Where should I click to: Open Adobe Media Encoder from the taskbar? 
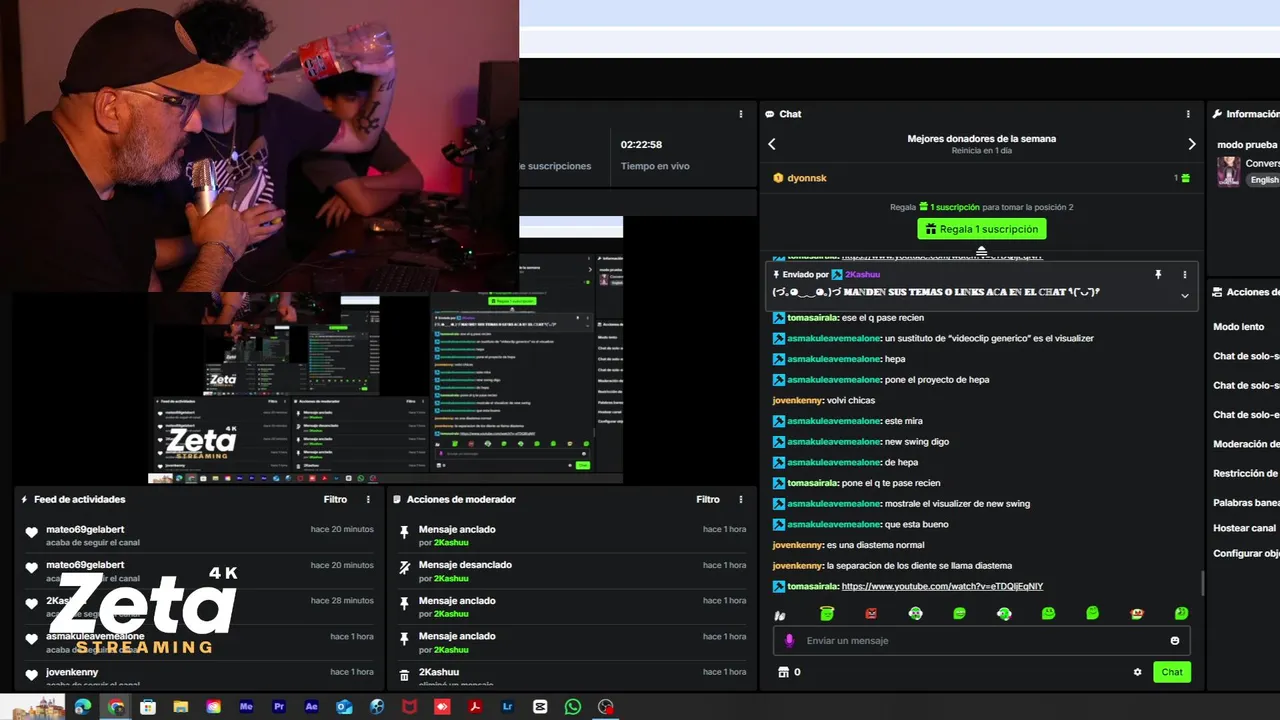pos(246,707)
